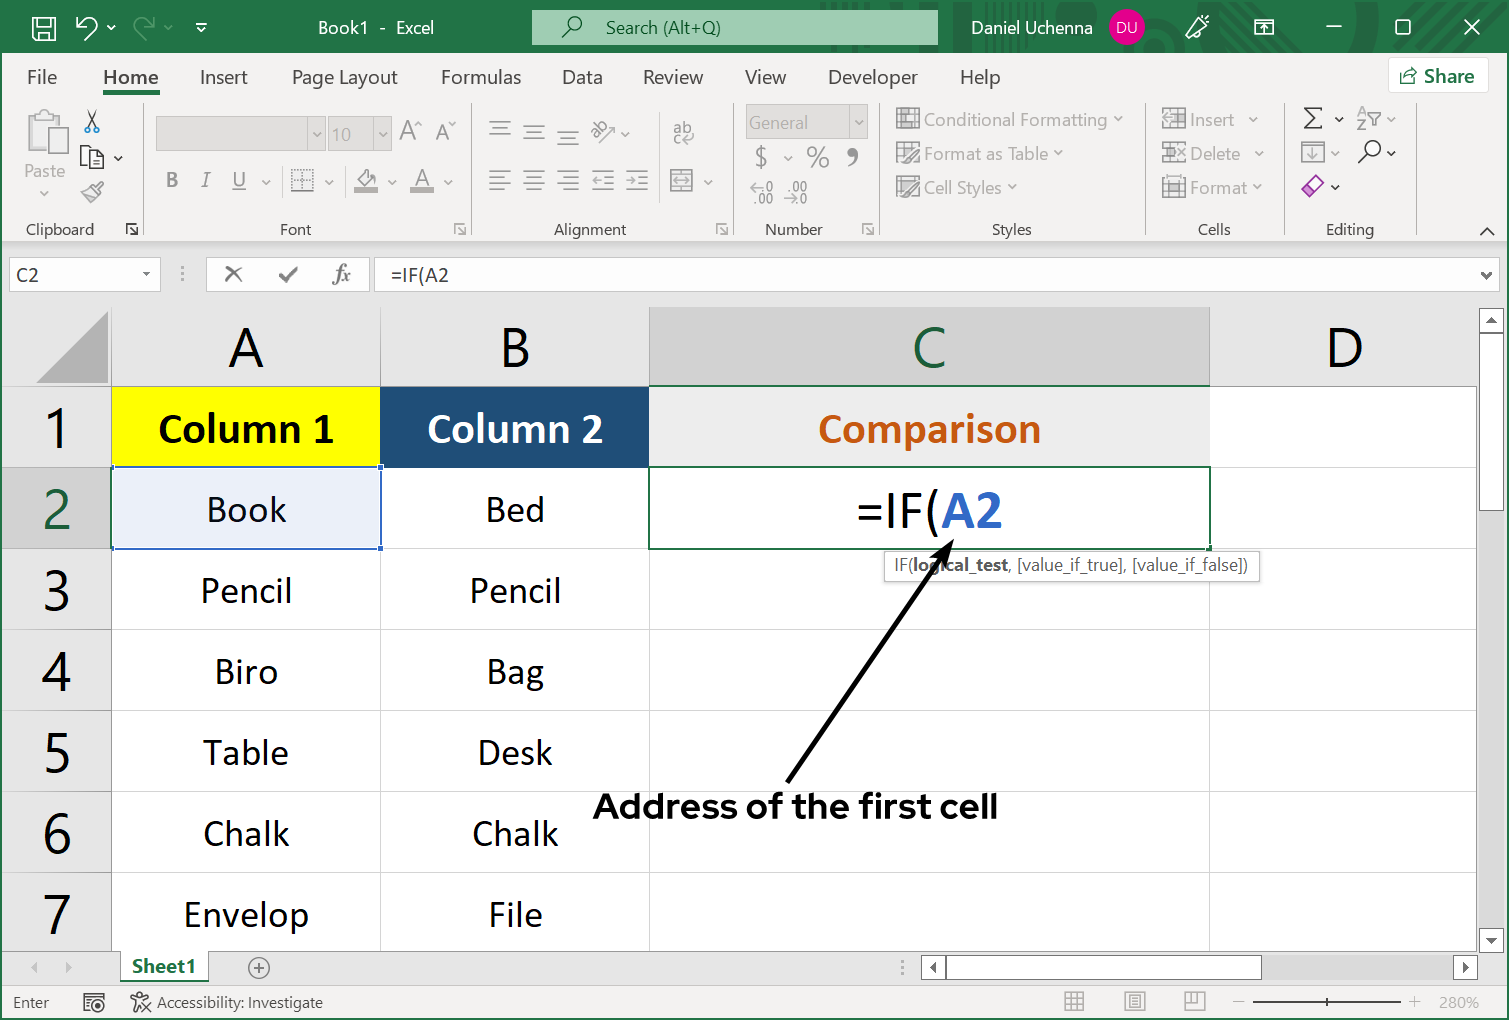Open the Cell Styles gallery
1509x1020 pixels.
click(908, 187)
